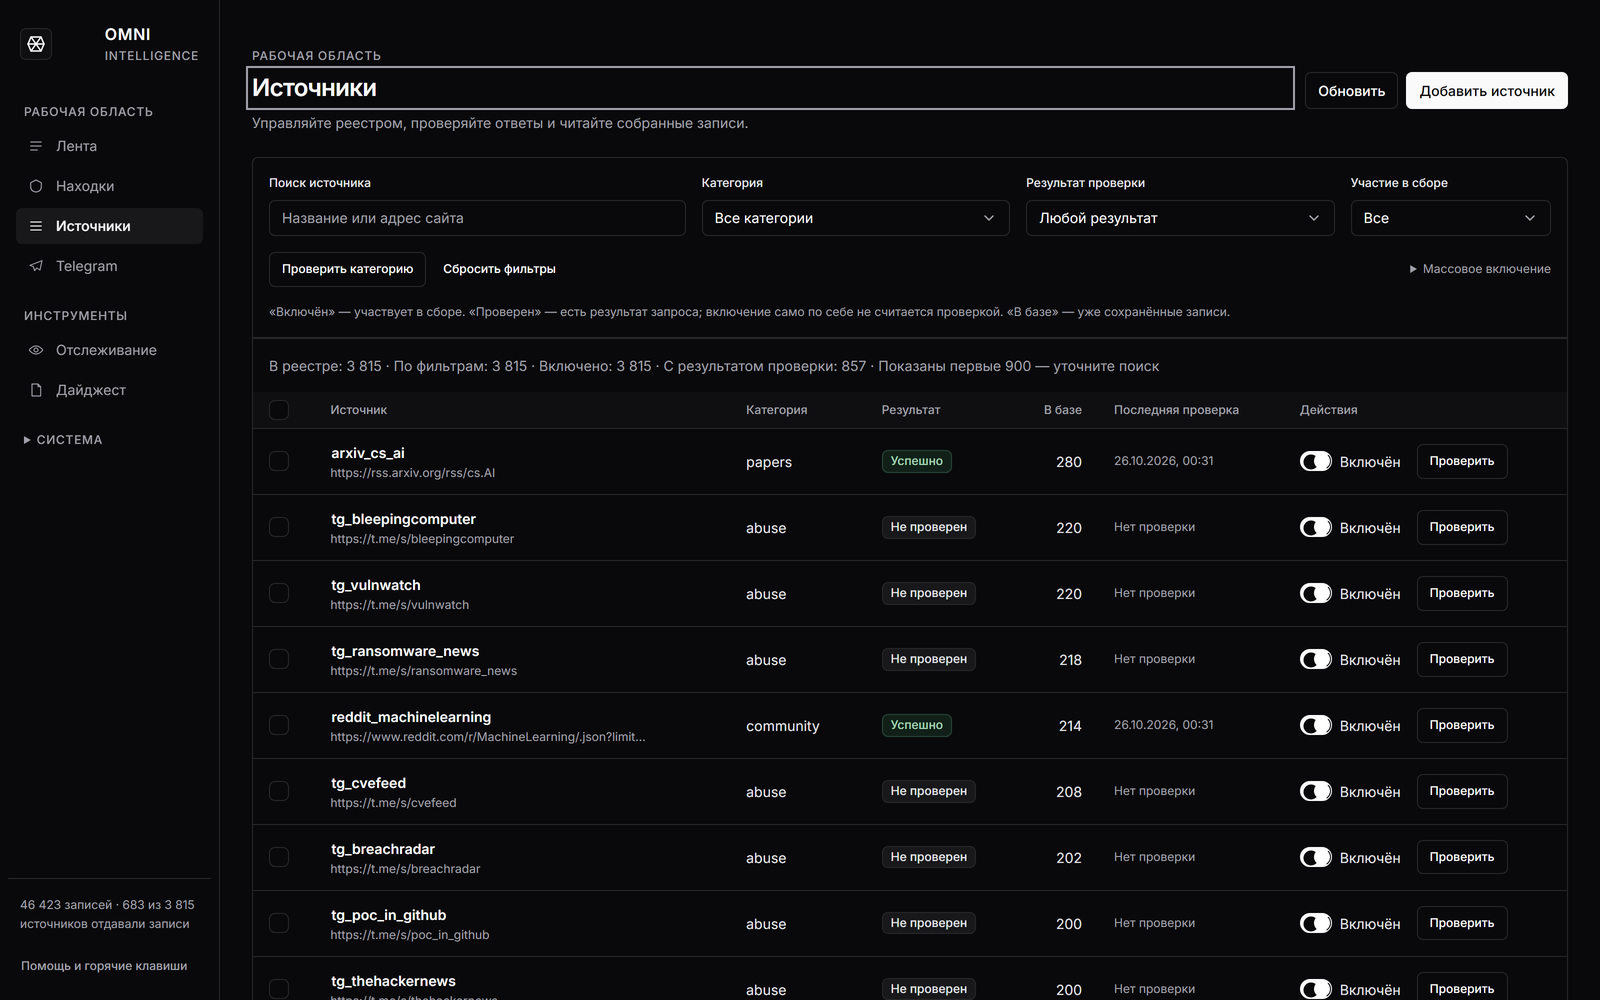
Task: Go to Находки in sidebar
Action: [109, 186]
